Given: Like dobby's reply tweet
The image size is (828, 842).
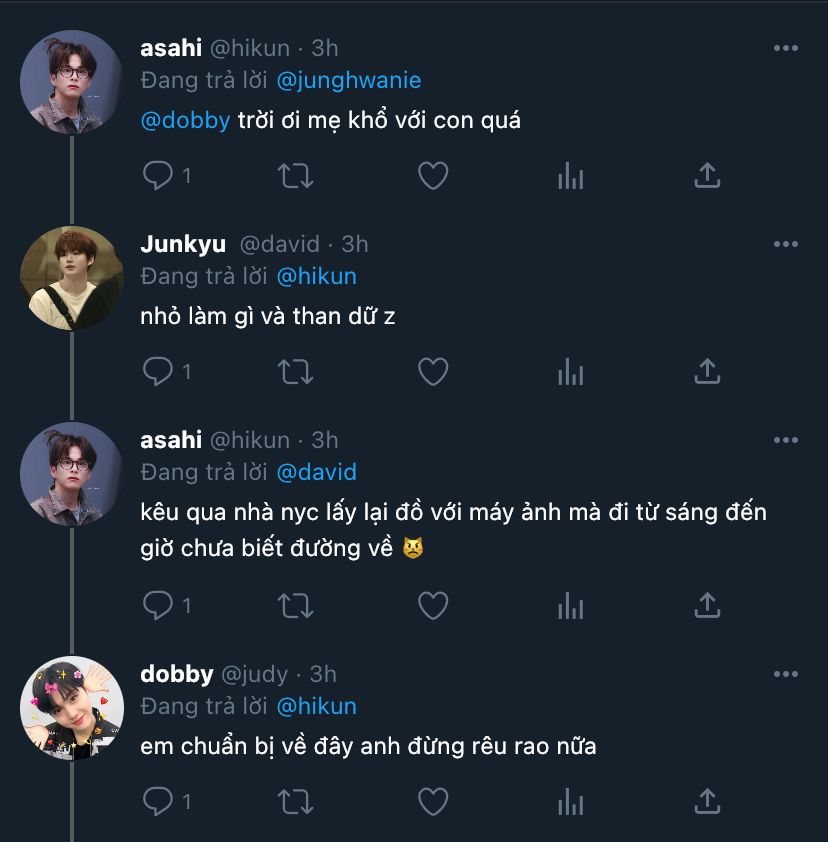Looking at the screenshot, I should pos(432,801).
